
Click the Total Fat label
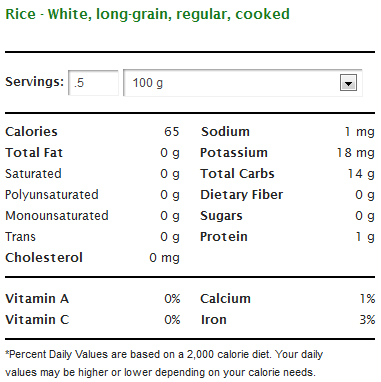click(x=34, y=153)
